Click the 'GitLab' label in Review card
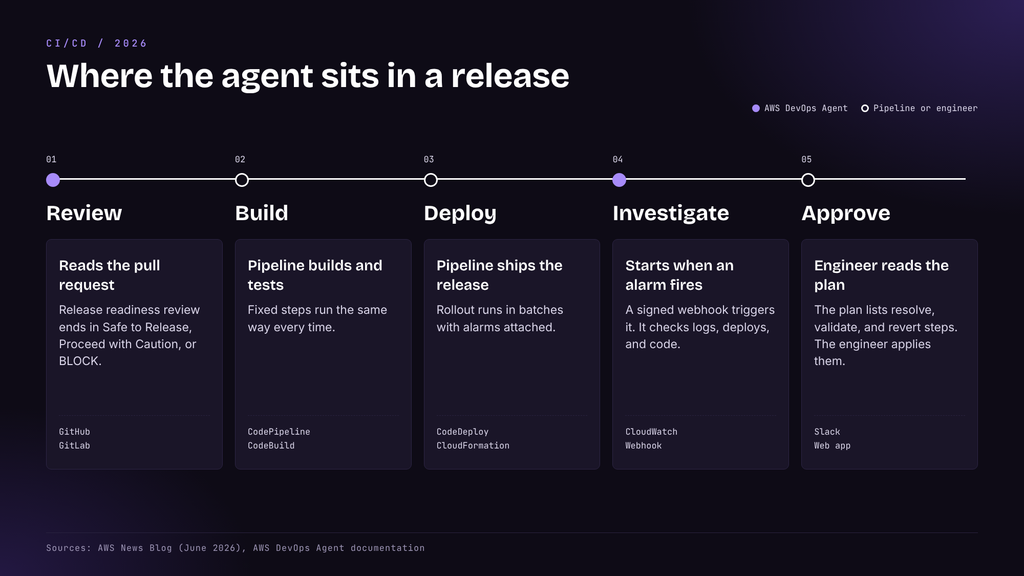Viewport: 1024px width, 576px height. tap(74, 445)
